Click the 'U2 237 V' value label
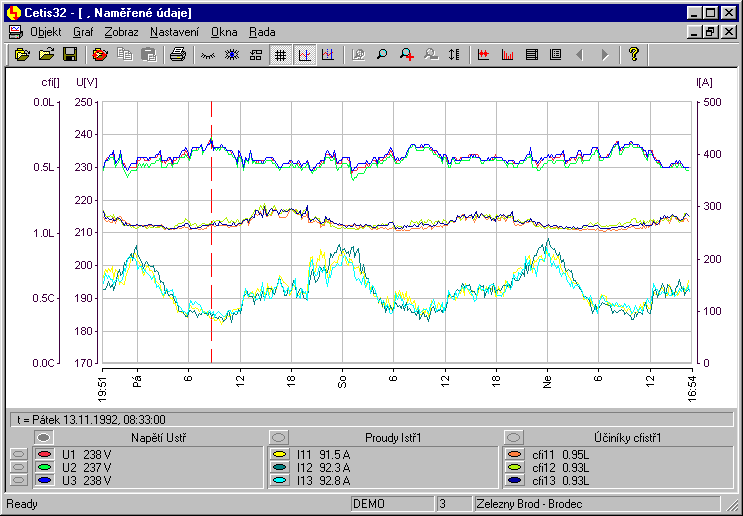The image size is (743, 516). pos(87,468)
